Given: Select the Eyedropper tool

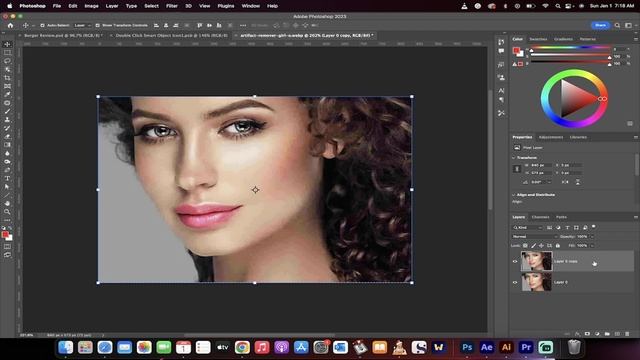Looking at the screenshot, I should (7, 94).
